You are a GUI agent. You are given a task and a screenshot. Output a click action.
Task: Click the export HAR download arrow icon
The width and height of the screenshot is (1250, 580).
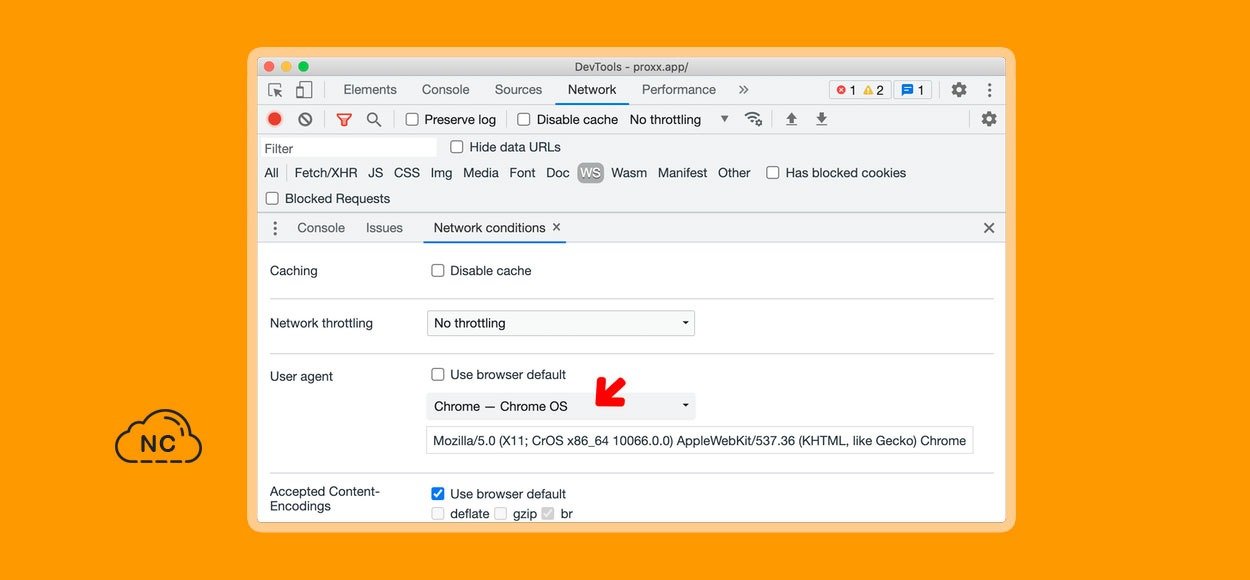coord(821,119)
